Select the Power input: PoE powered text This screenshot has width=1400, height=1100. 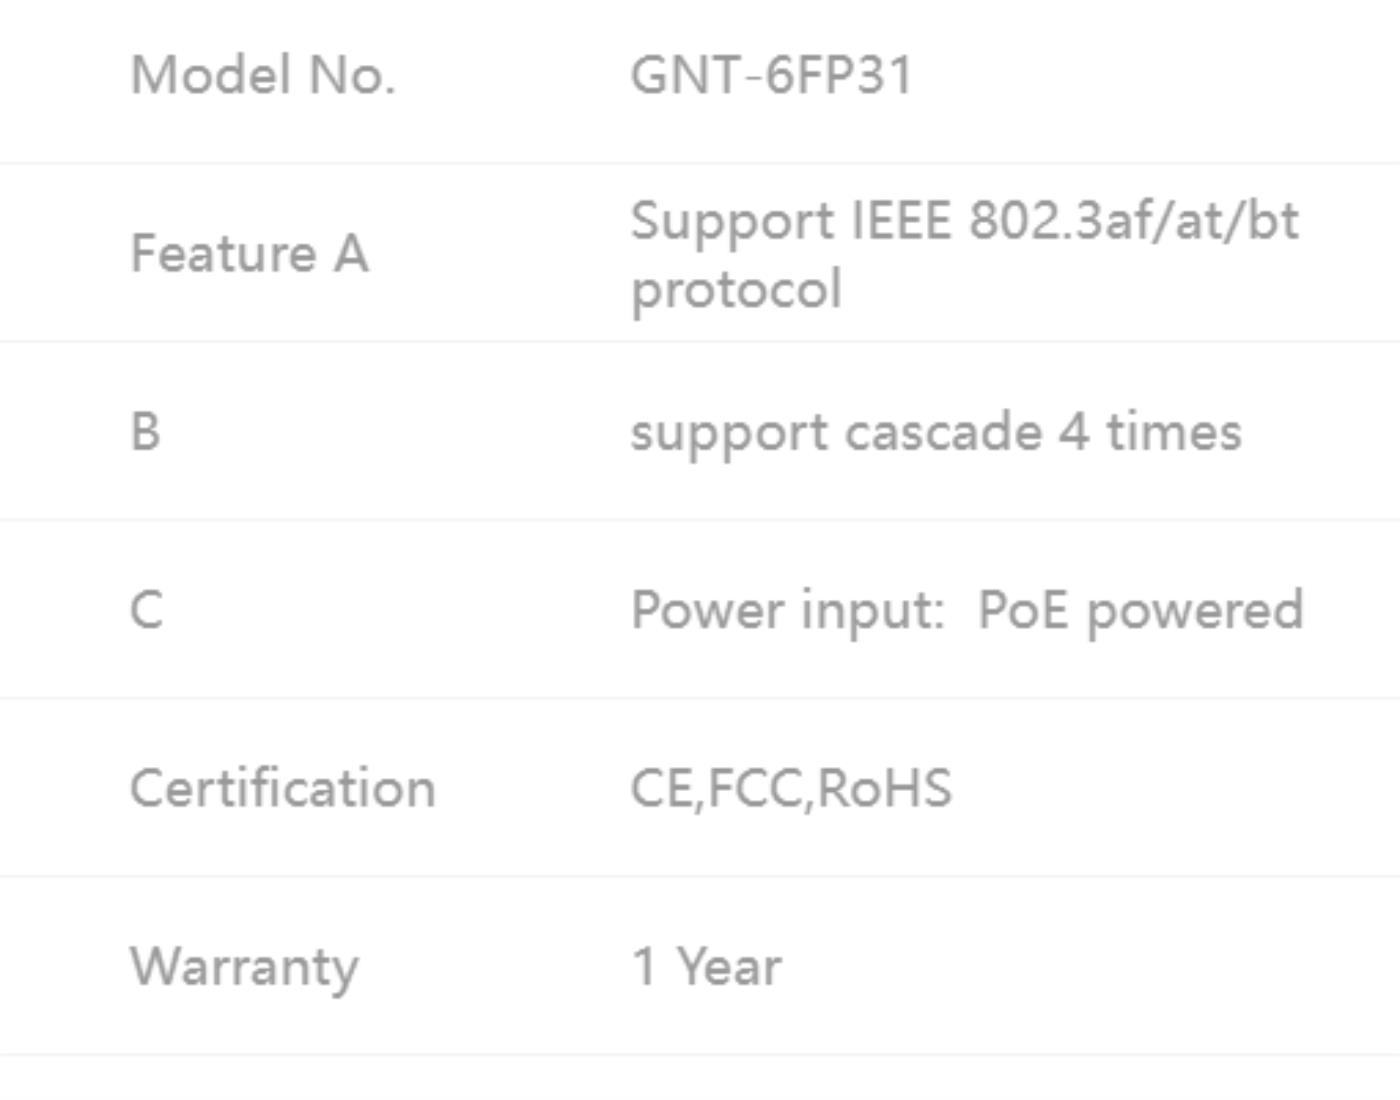tap(967, 610)
